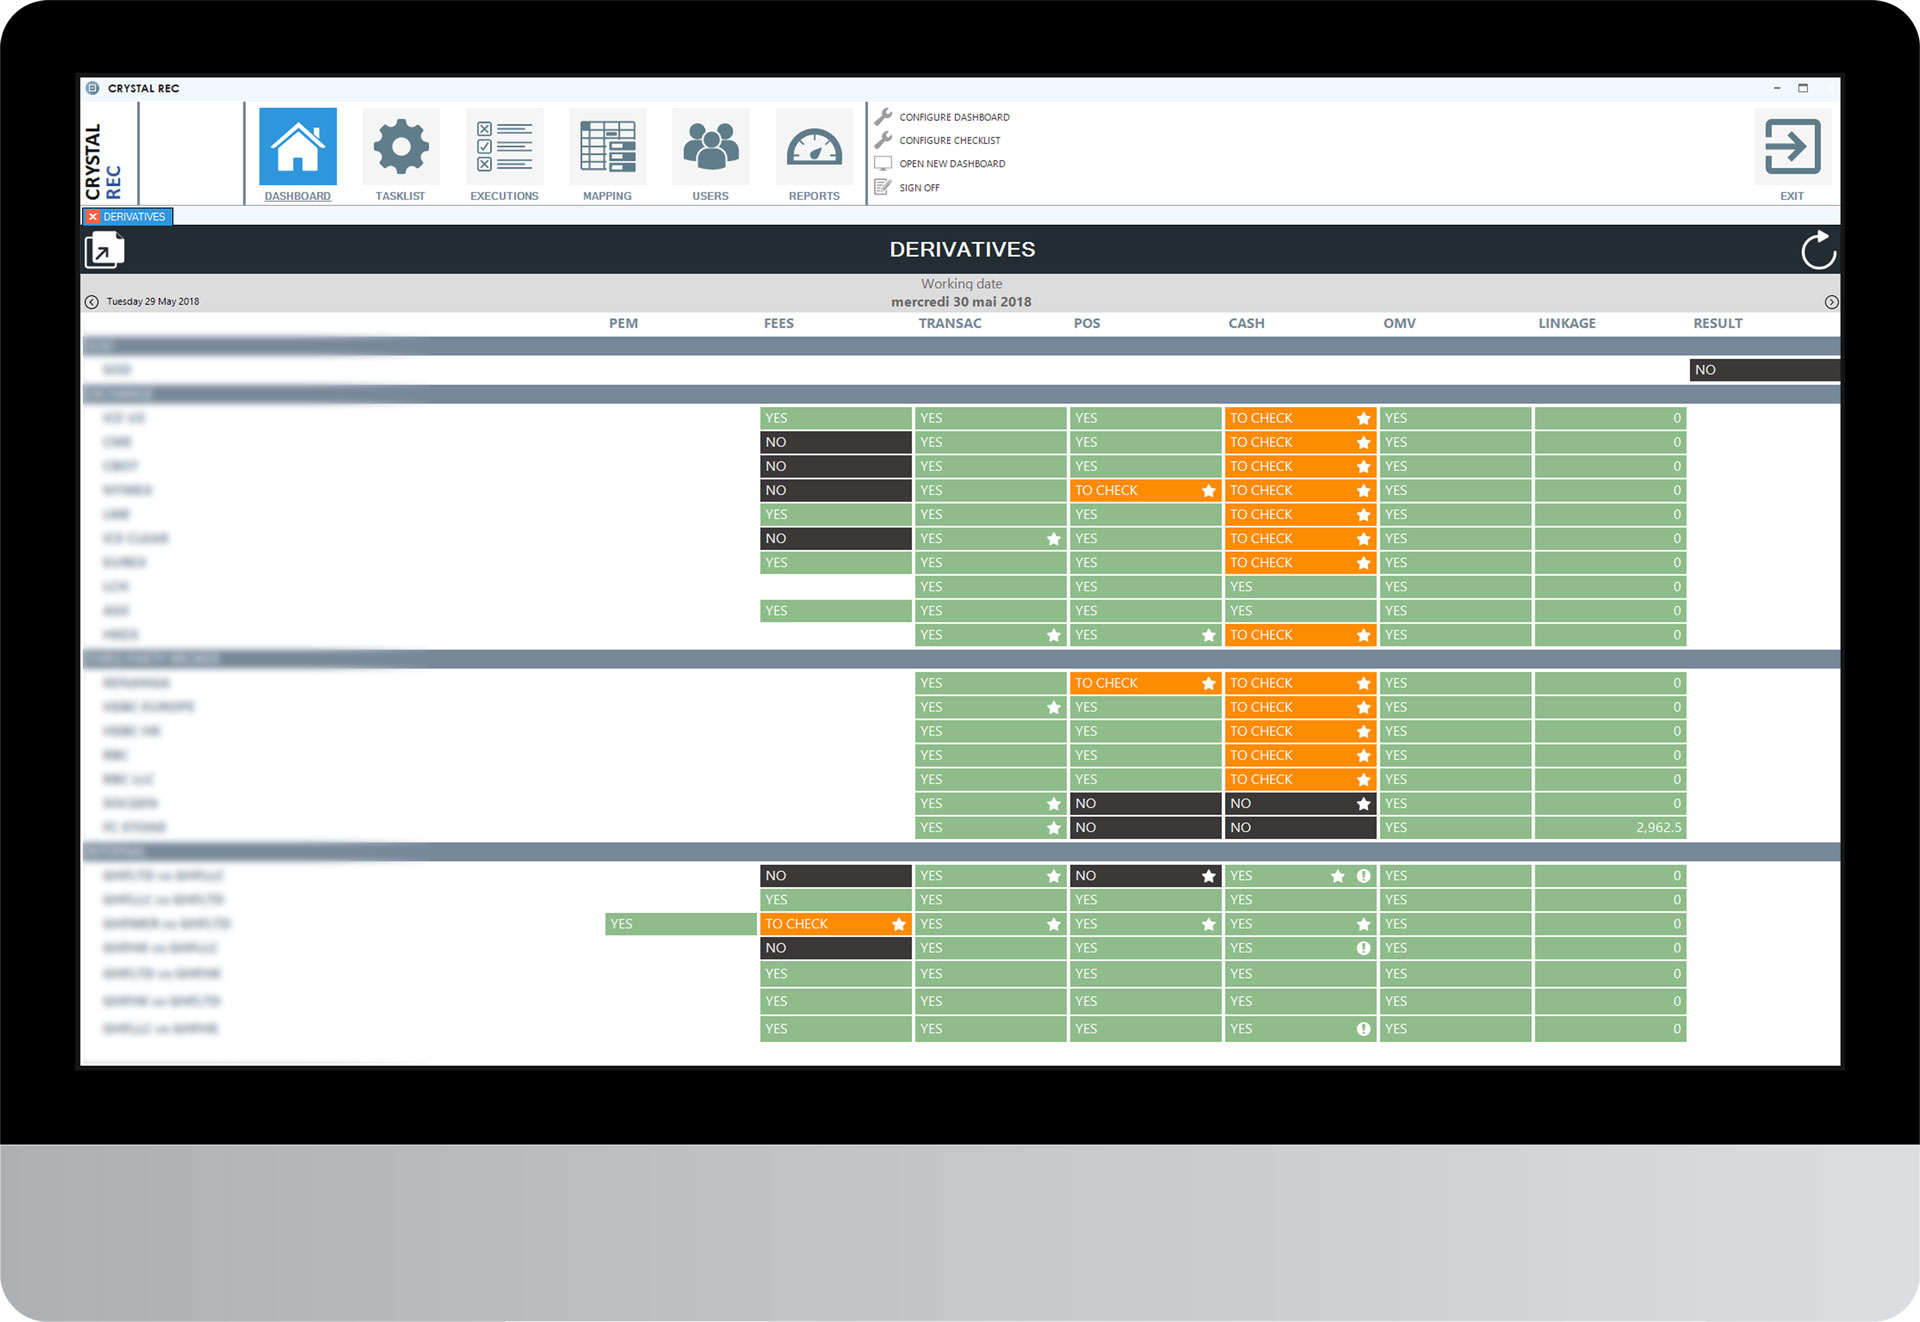1920x1322 pixels.
Task: Click the Open New Dashboard link
Action: (x=952, y=163)
